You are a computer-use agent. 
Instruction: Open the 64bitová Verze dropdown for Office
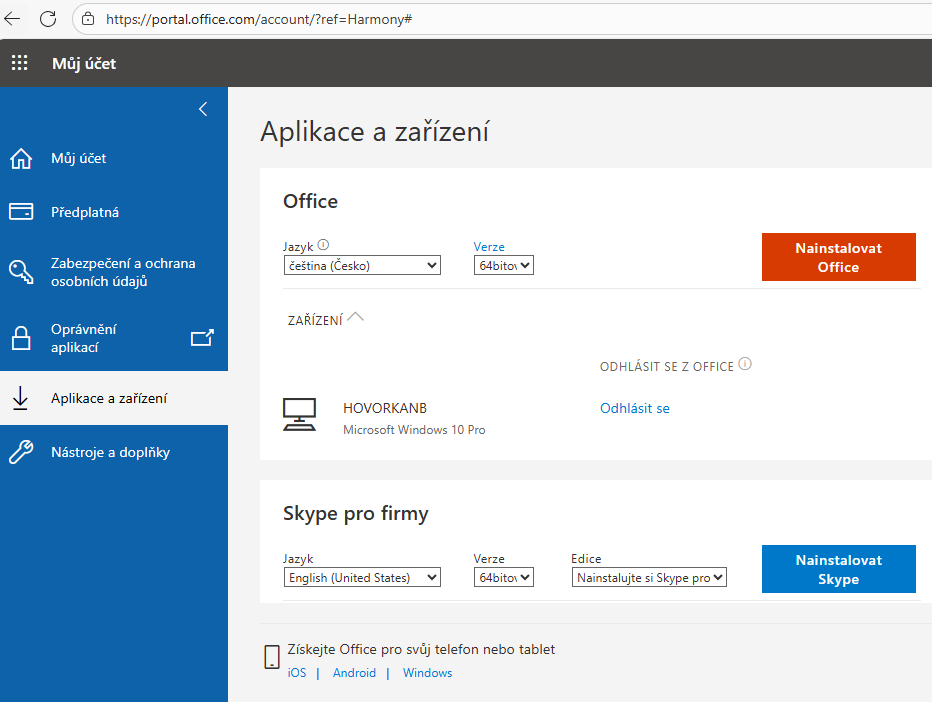point(503,264)
